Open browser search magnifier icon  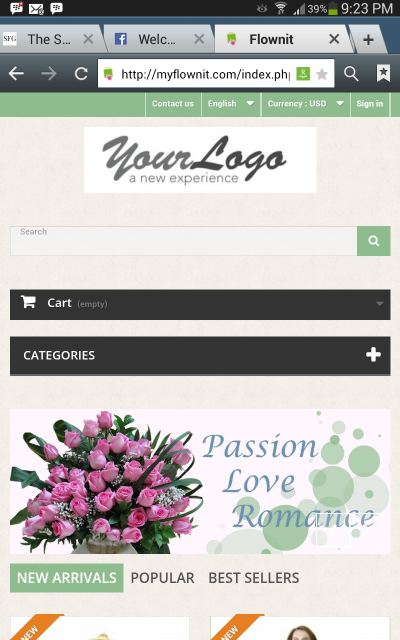coord(351,74)
